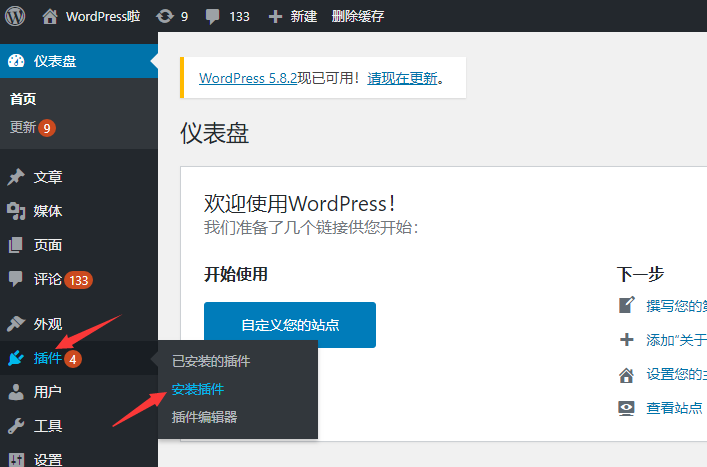Open the 评论 menu label

click(48, 279)
